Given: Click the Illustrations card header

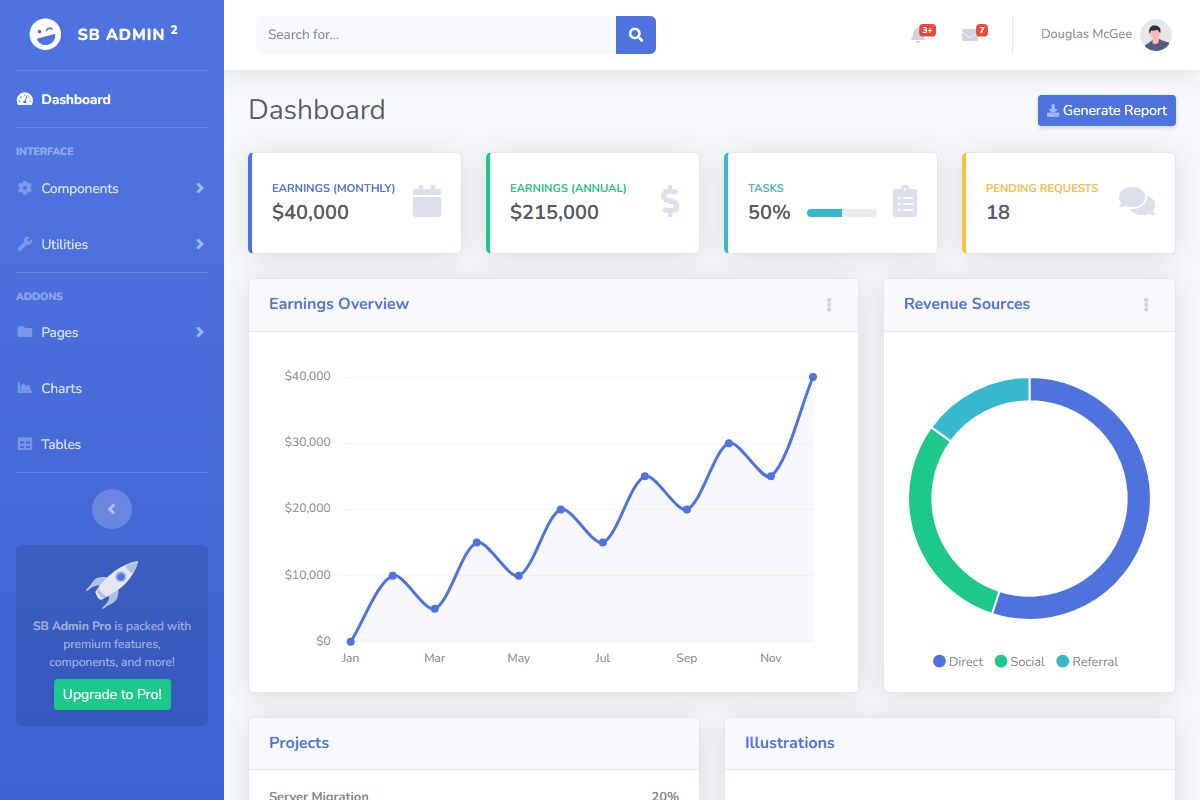Looking at the screenshot, I should tap(950, 743).
